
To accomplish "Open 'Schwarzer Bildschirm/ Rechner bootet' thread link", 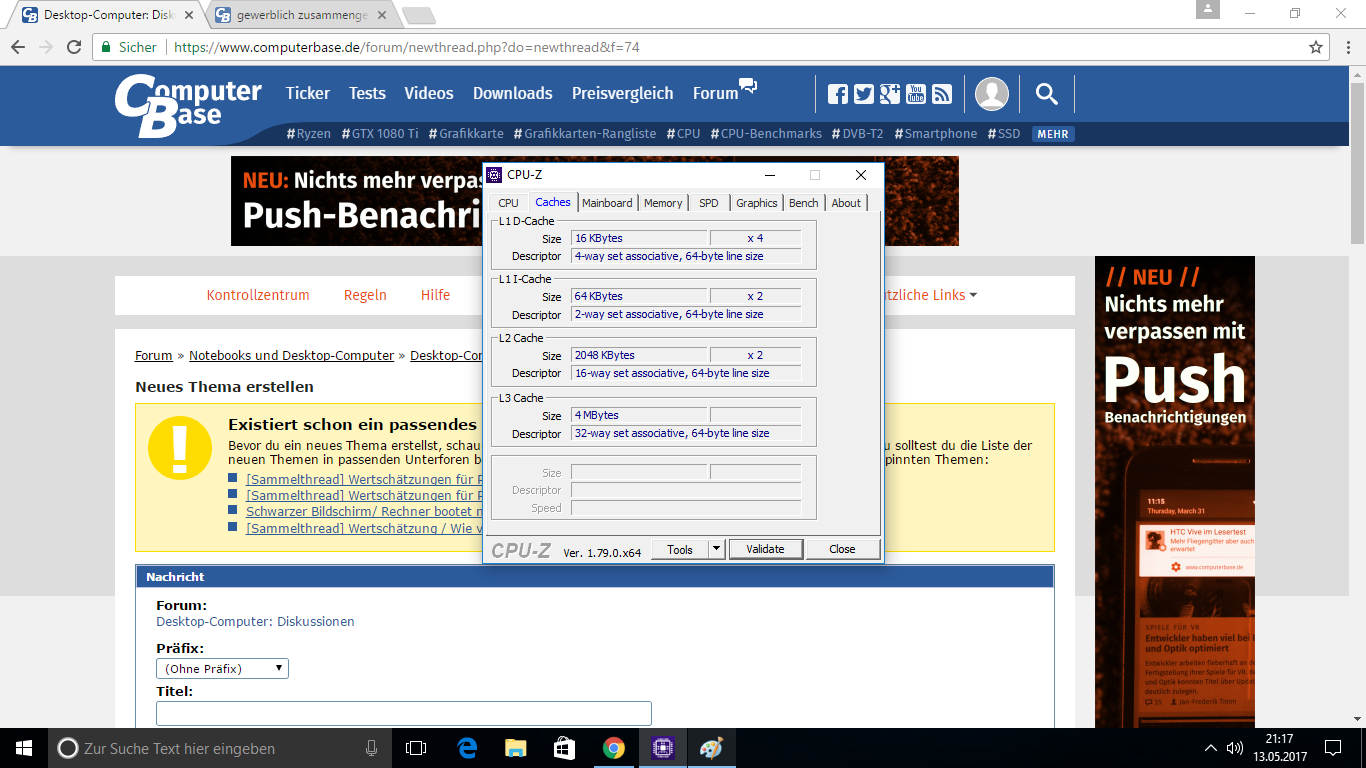I will (x=365, y=511).
